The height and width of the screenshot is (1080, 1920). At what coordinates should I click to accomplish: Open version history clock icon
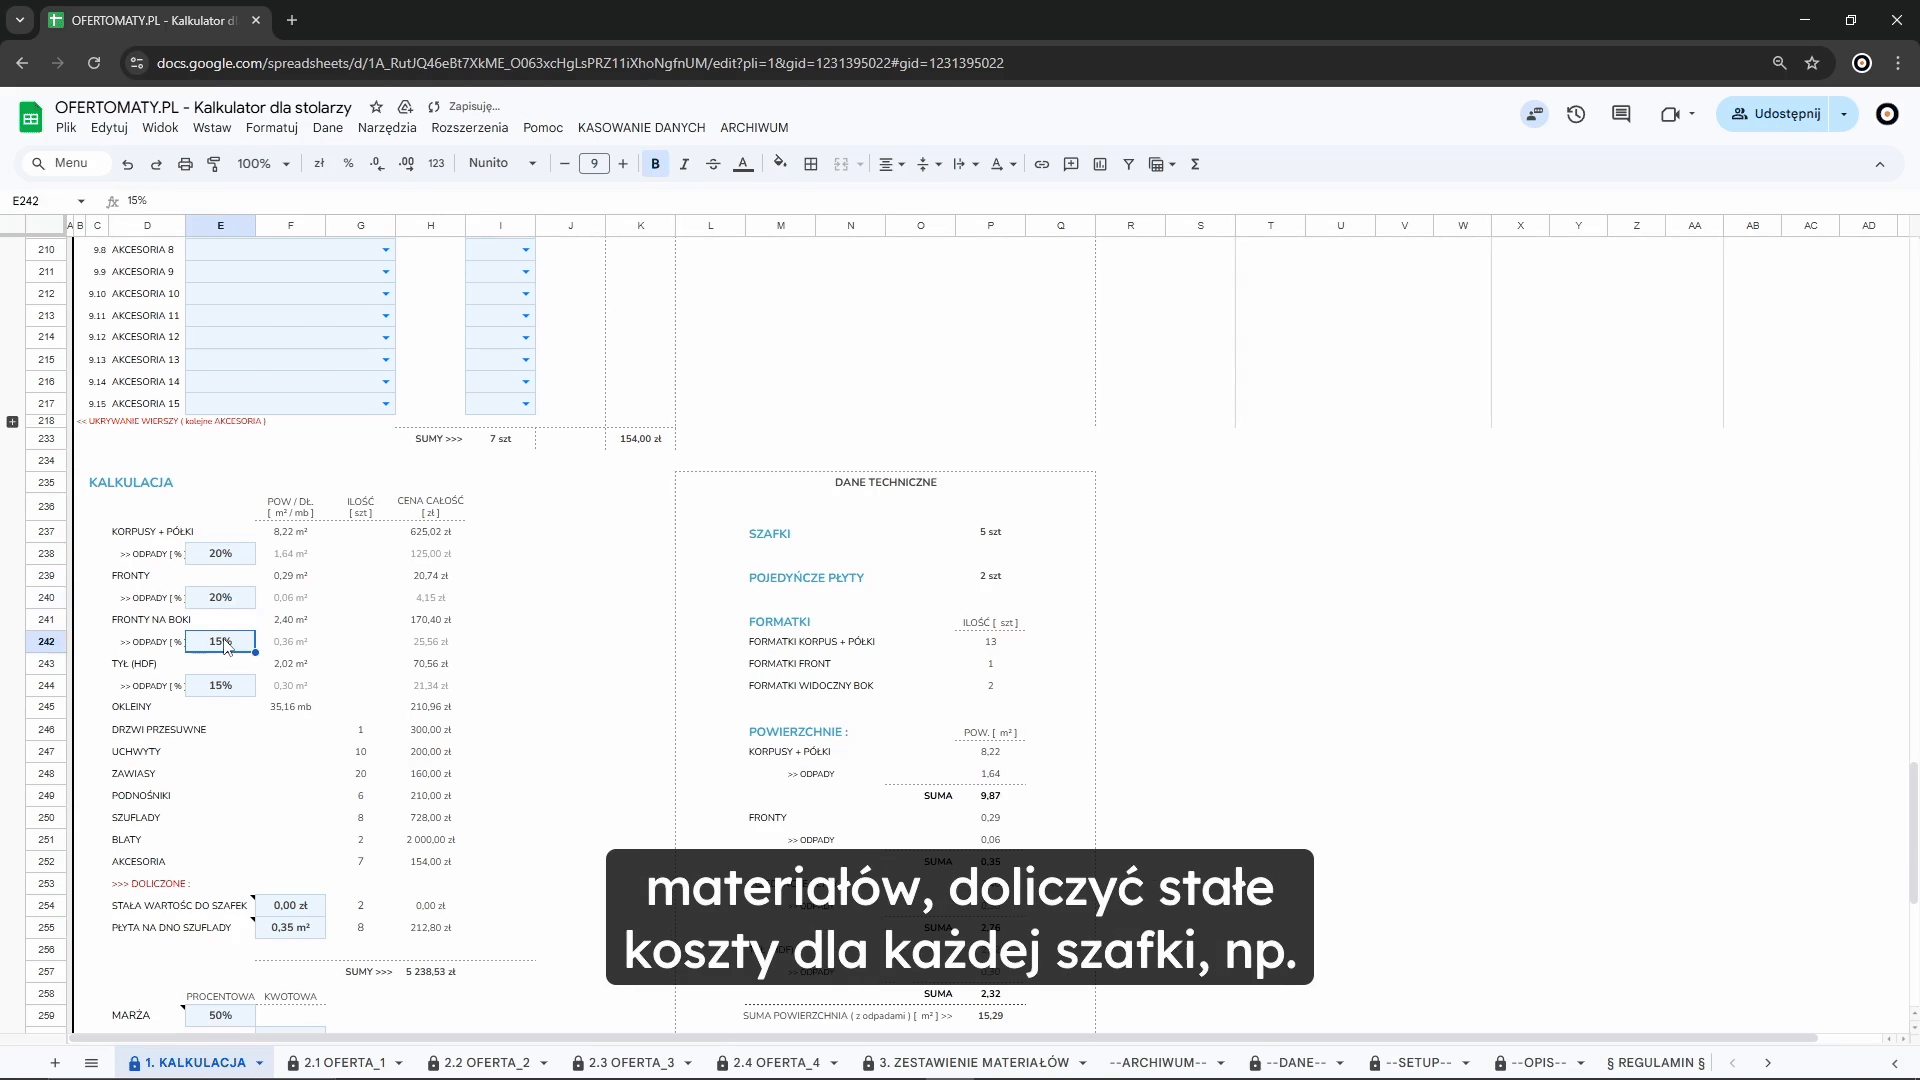click(1576, 114)
